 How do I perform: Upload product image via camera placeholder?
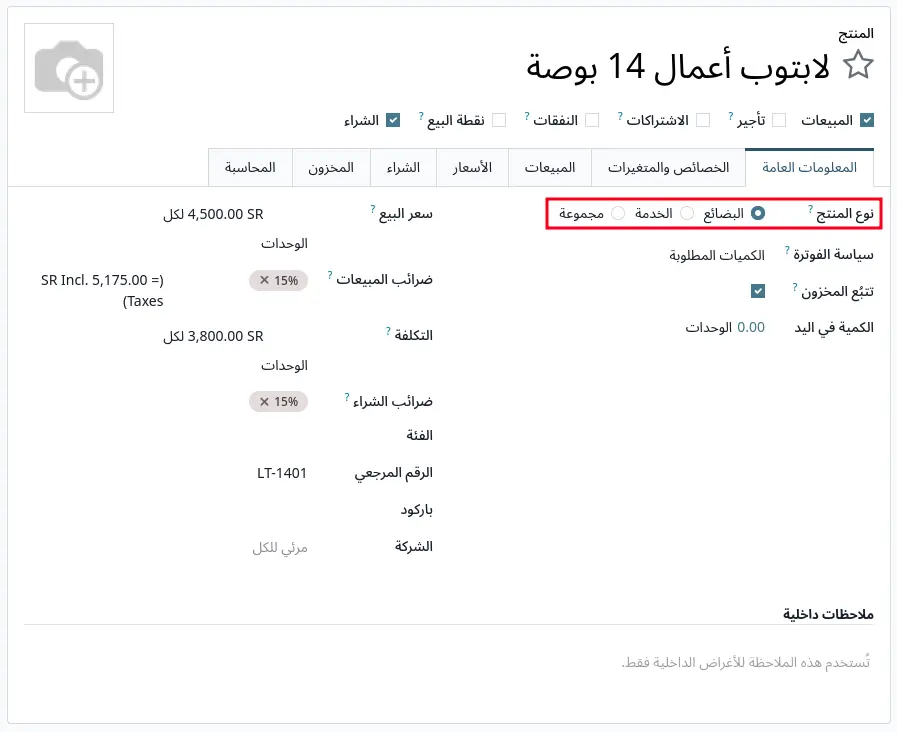(69, 68)
